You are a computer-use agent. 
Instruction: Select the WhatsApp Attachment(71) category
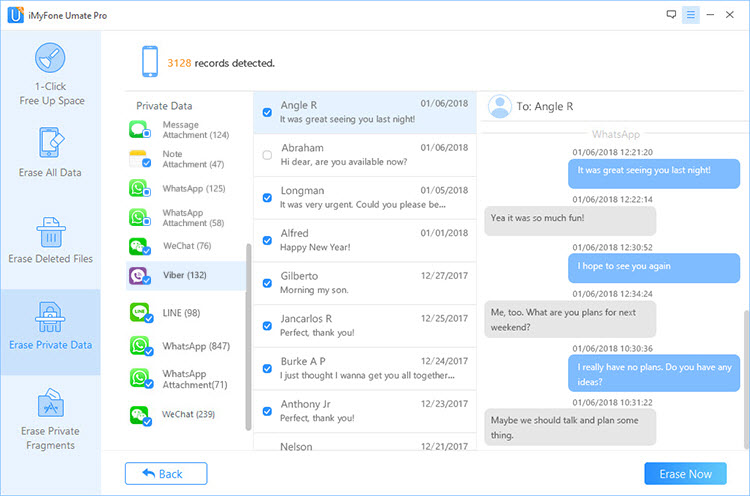tap(186, 379)
